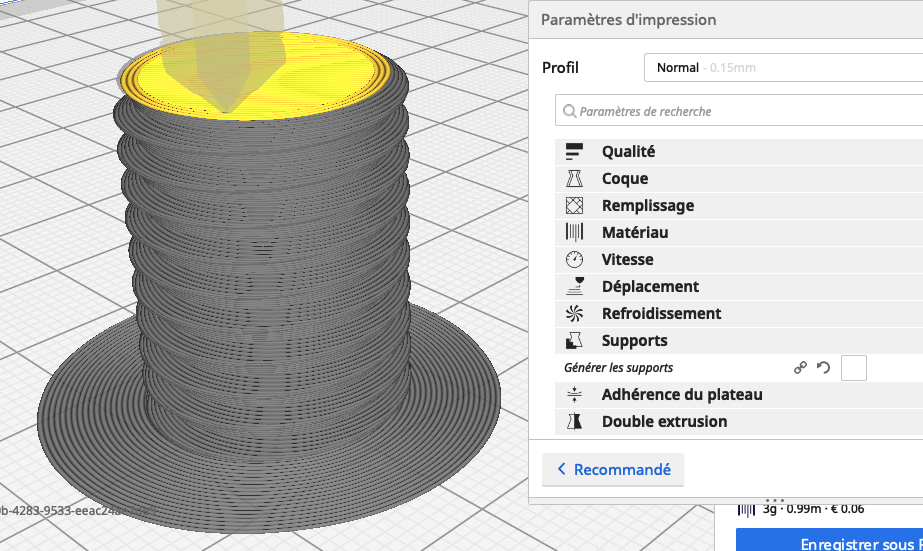
Task: Click the link icon beside Générer les supports
Action: [800, 368]
